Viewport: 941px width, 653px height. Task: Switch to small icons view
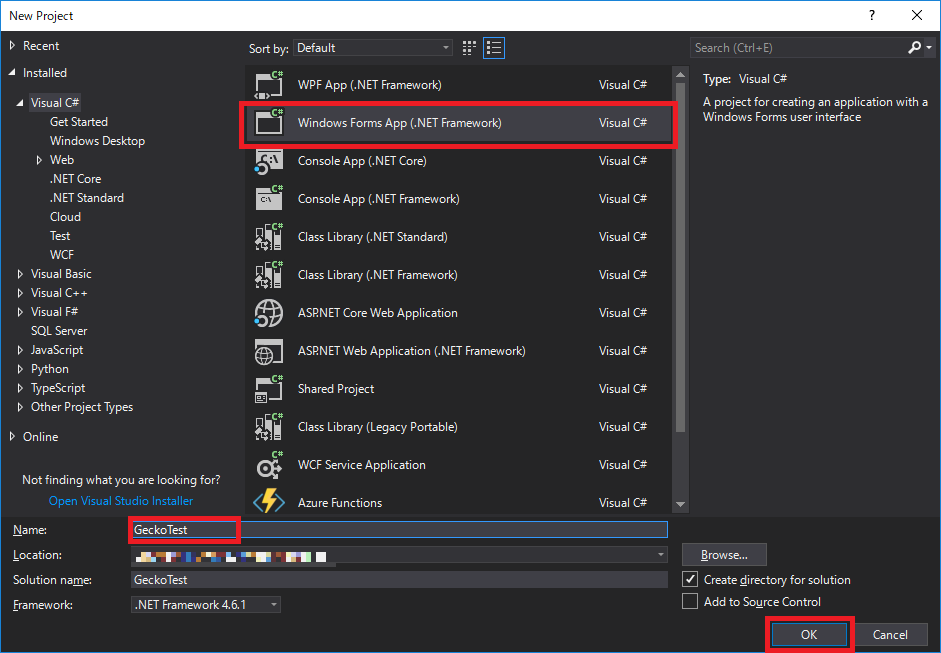pyautogui.click(x=469, y=48)
